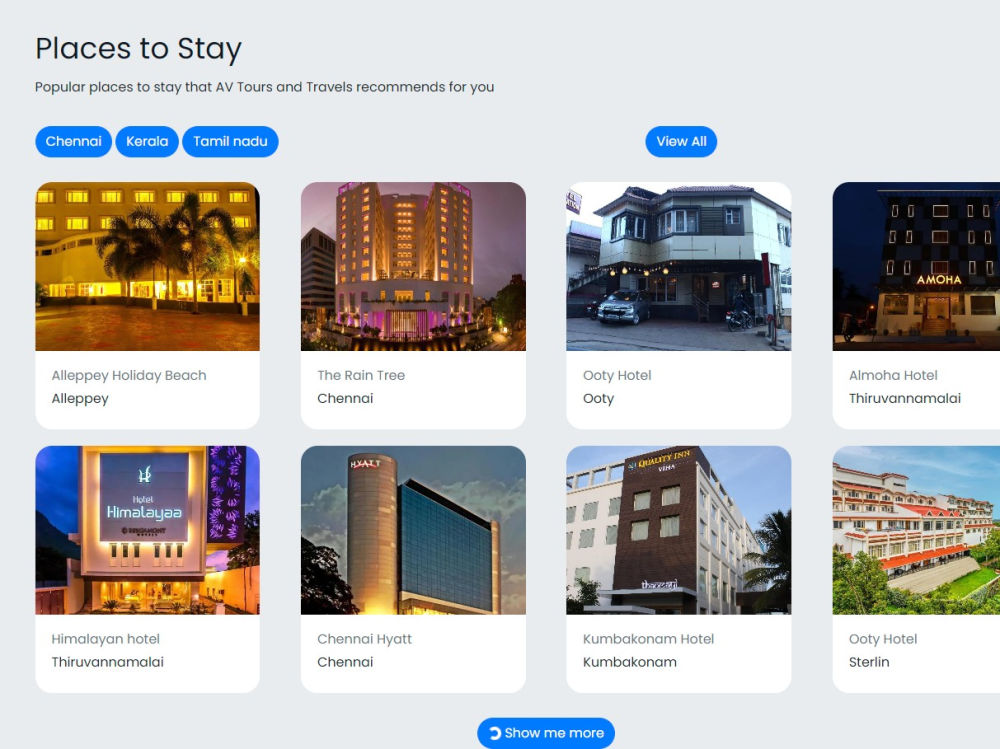Click the Himalayan hotel name link
Screen dimensions: 1000x749
pos(107,638)
